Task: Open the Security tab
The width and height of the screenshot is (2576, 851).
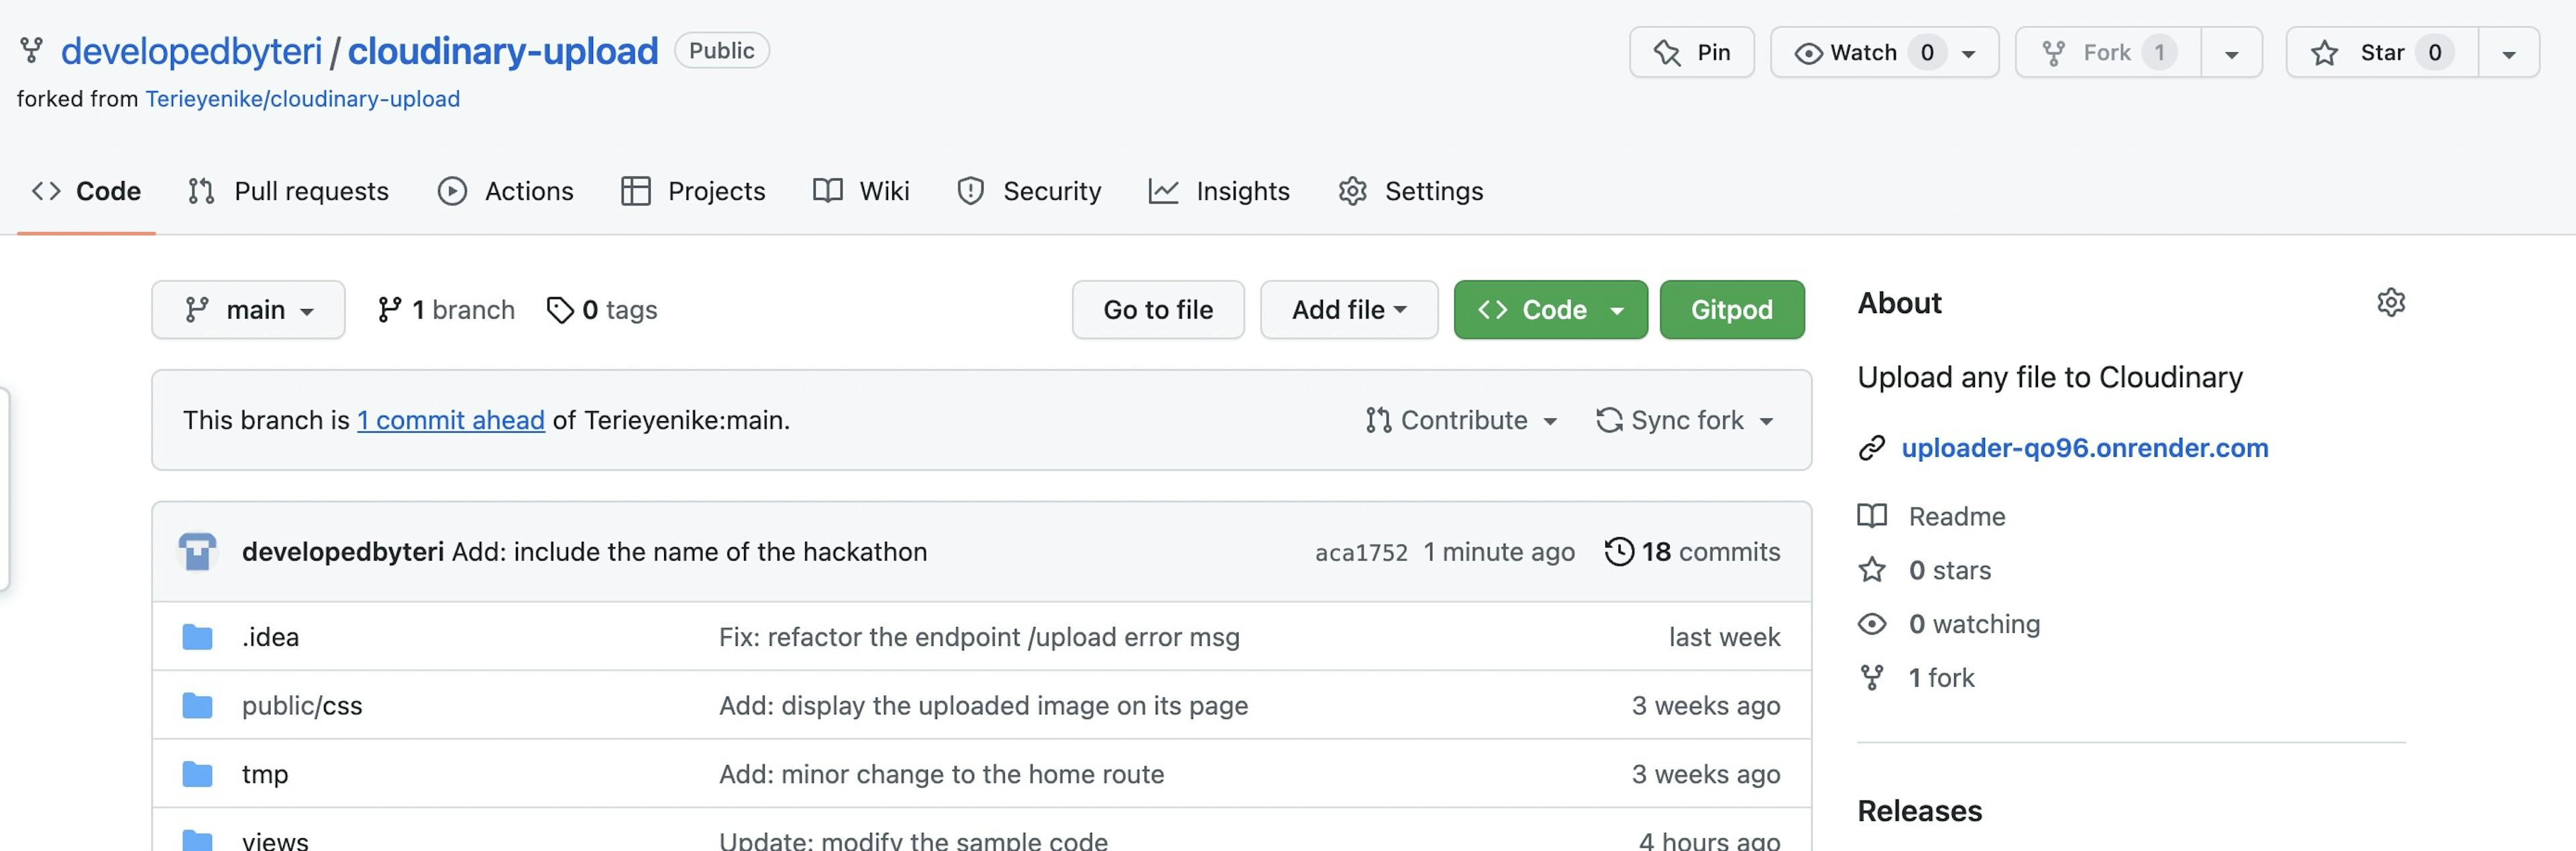Action: (x=1029, y=191)
